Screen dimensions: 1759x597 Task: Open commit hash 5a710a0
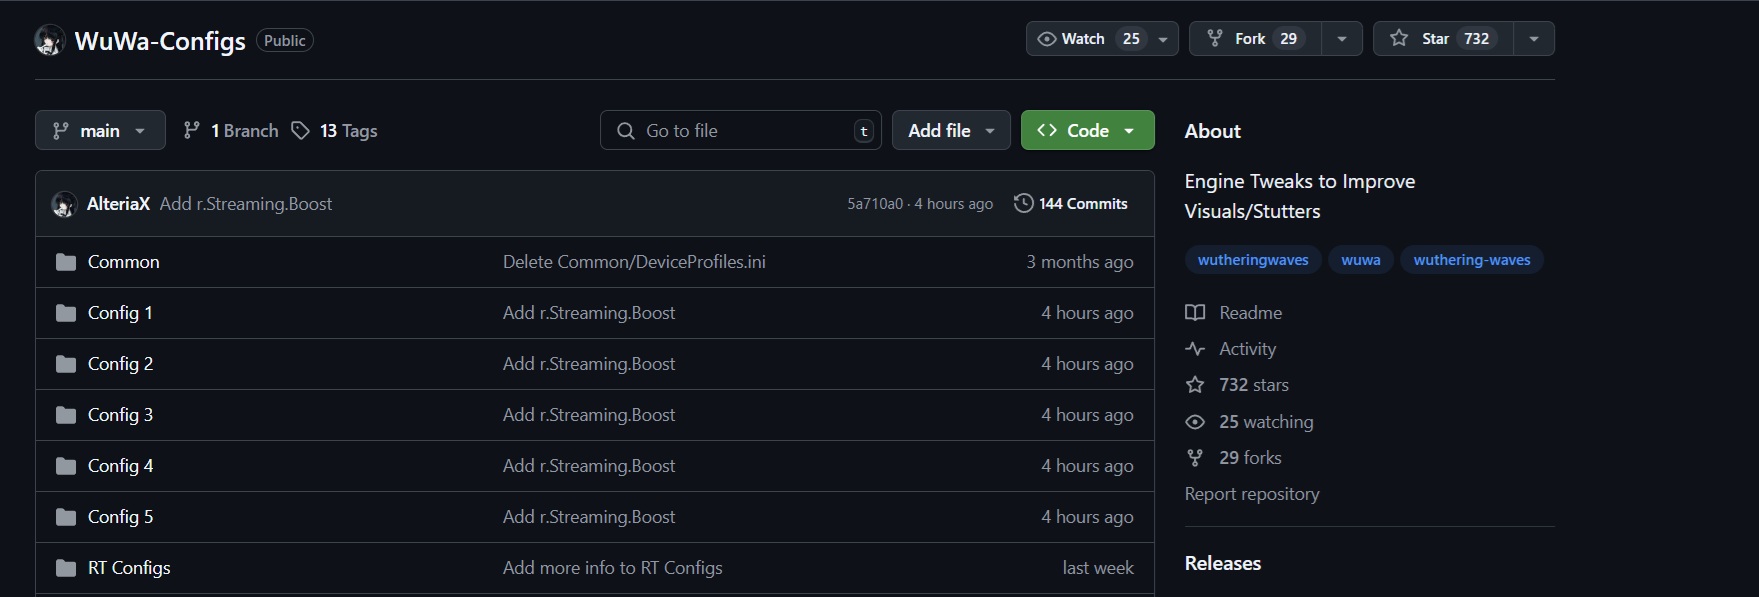coord(875,204)
